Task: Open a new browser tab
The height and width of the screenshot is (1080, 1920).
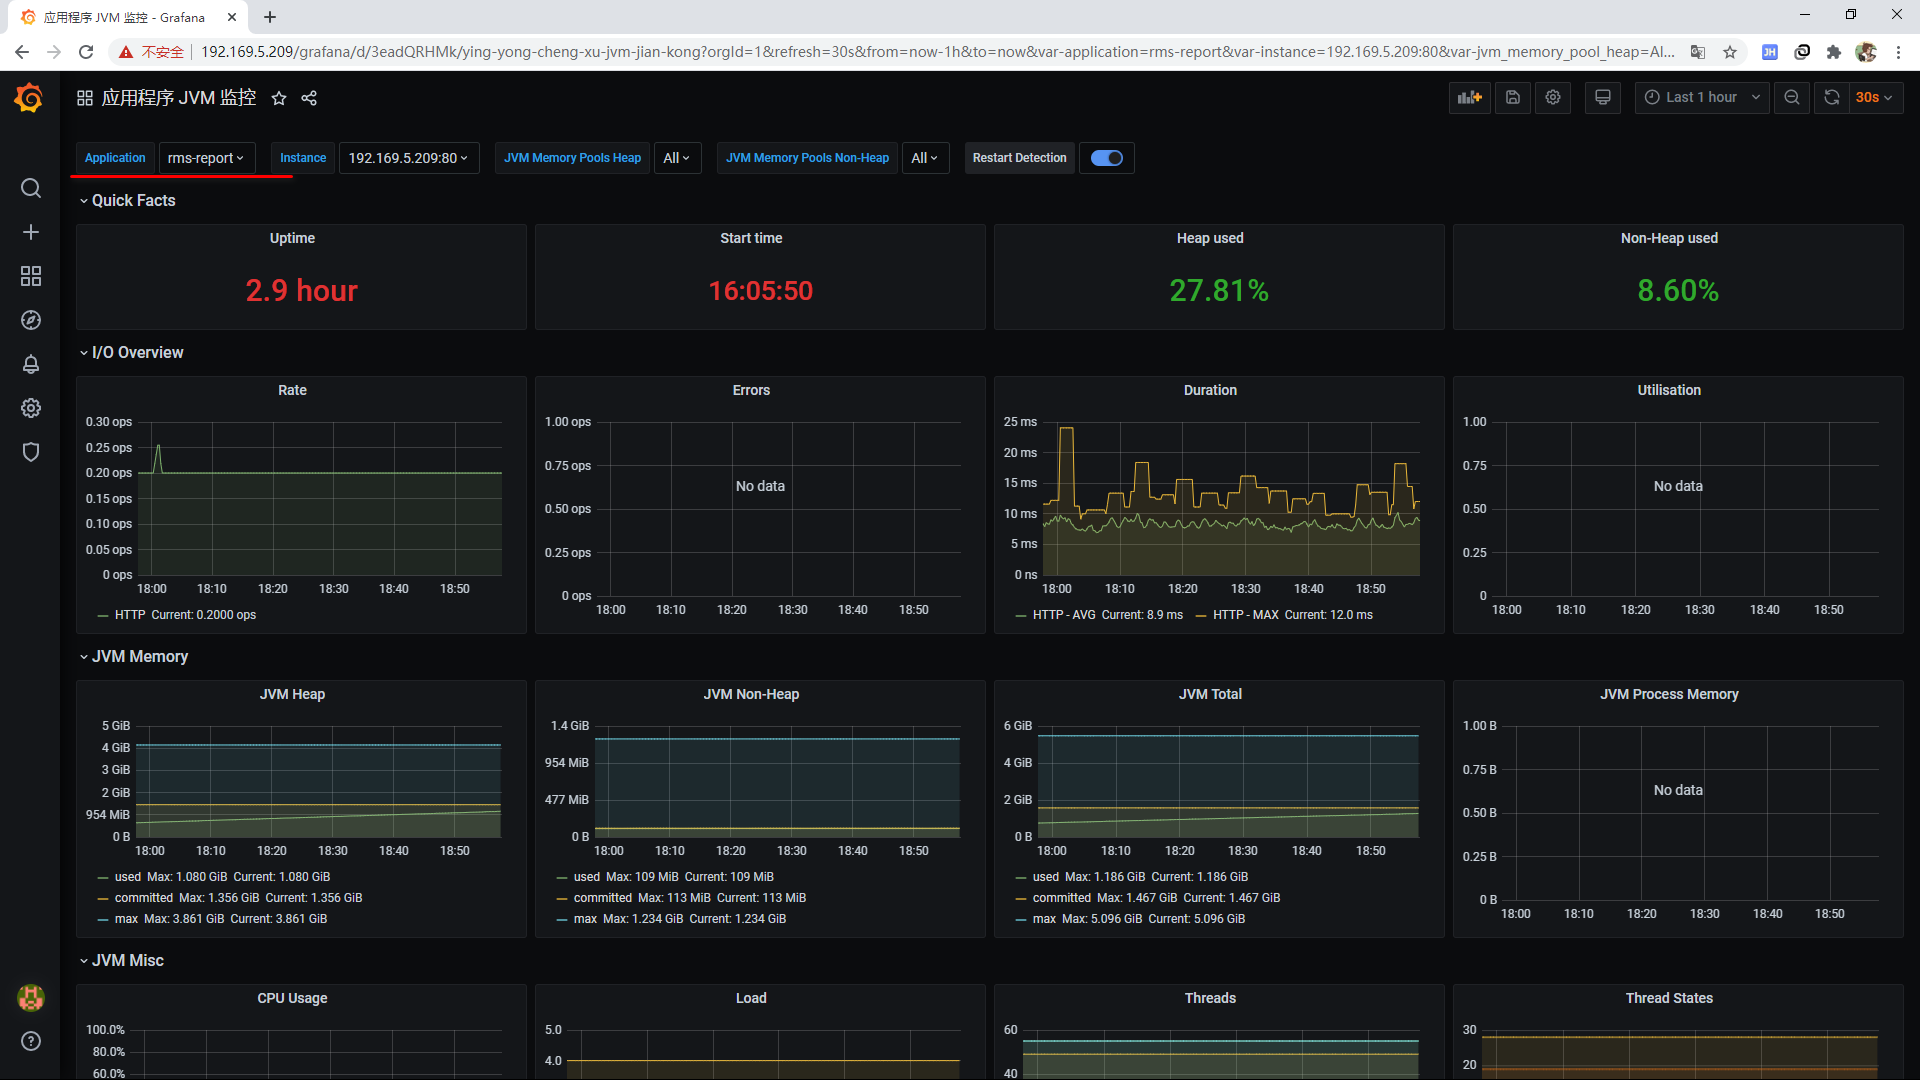Action: (x=270, y=17)
